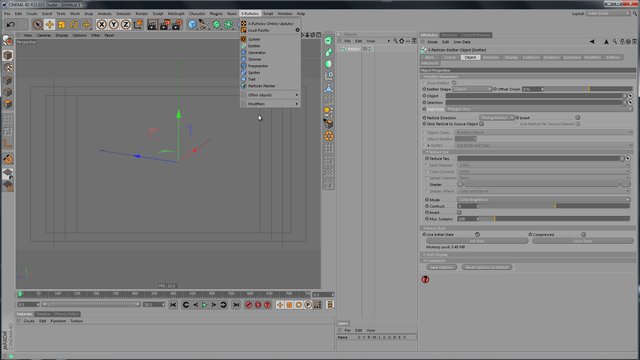Choose System from X-Particles menu
640x360 pixels.
point(271,39)
